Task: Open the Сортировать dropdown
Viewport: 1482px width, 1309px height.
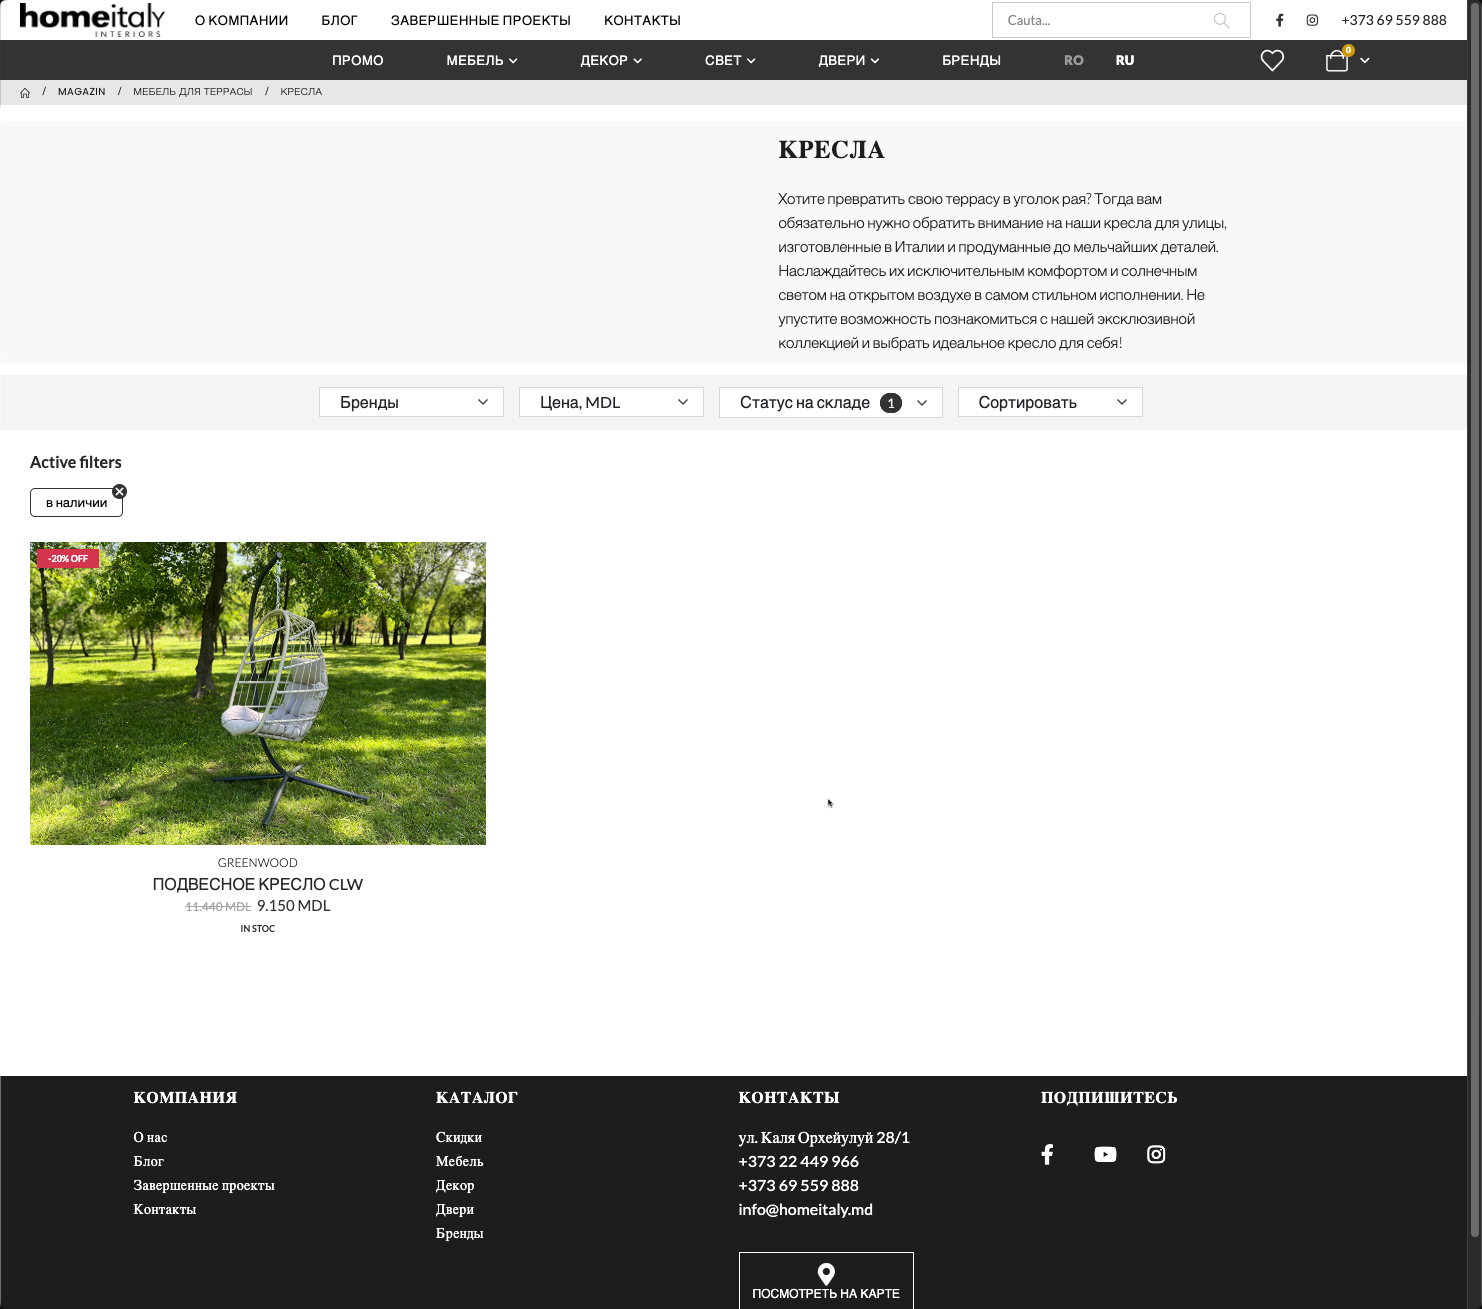Action: [1050, 402]
